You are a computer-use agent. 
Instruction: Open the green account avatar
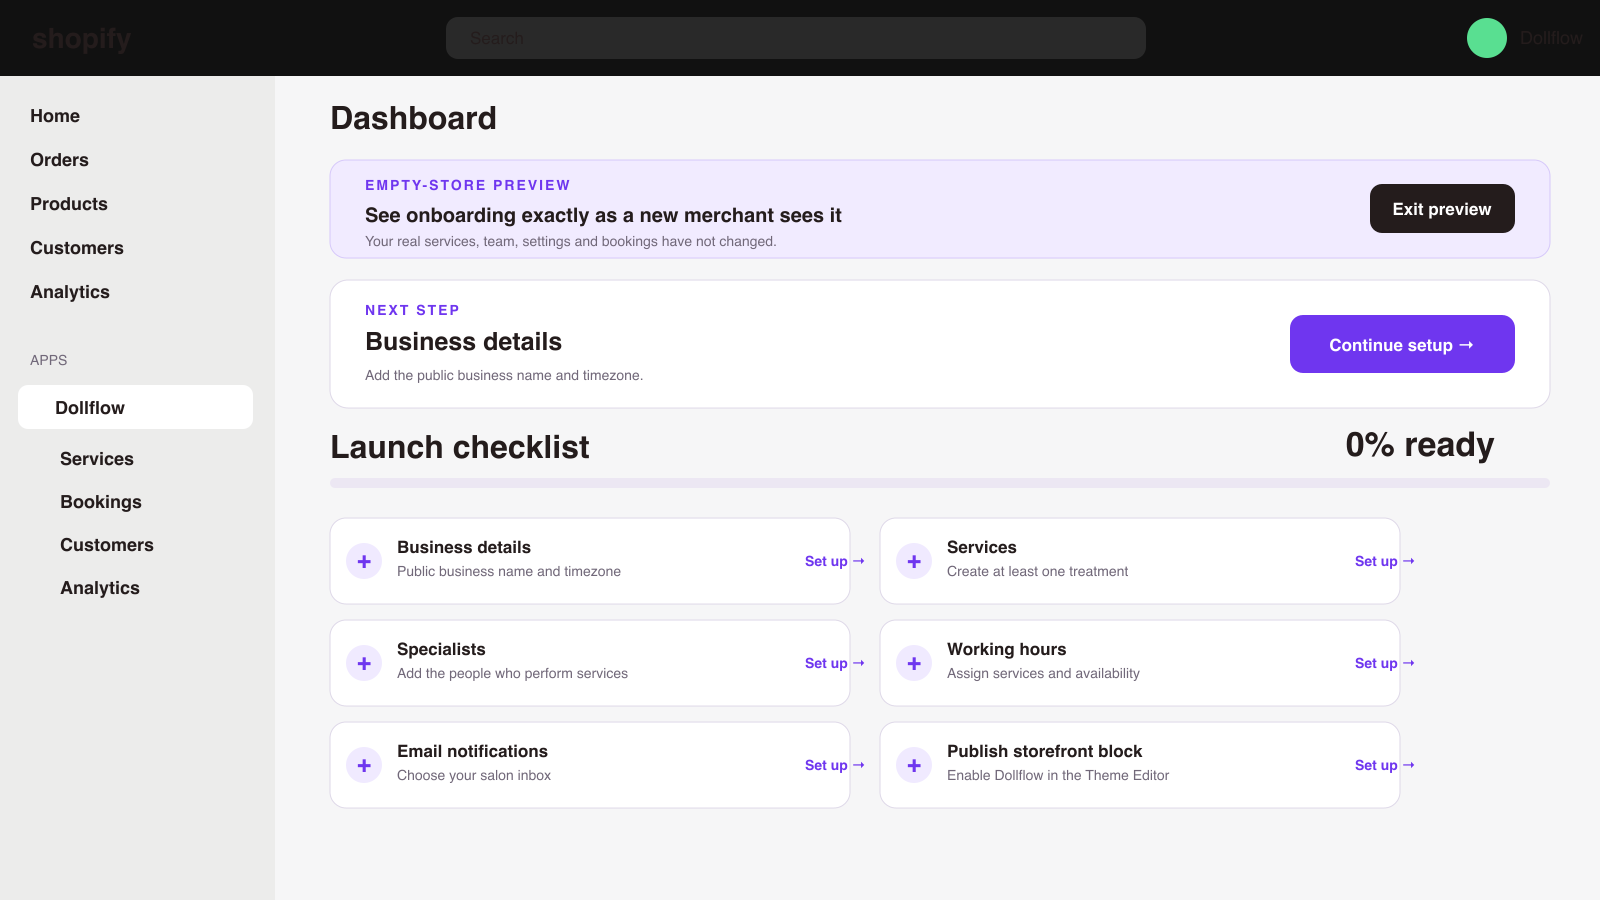pos(1486,38)
